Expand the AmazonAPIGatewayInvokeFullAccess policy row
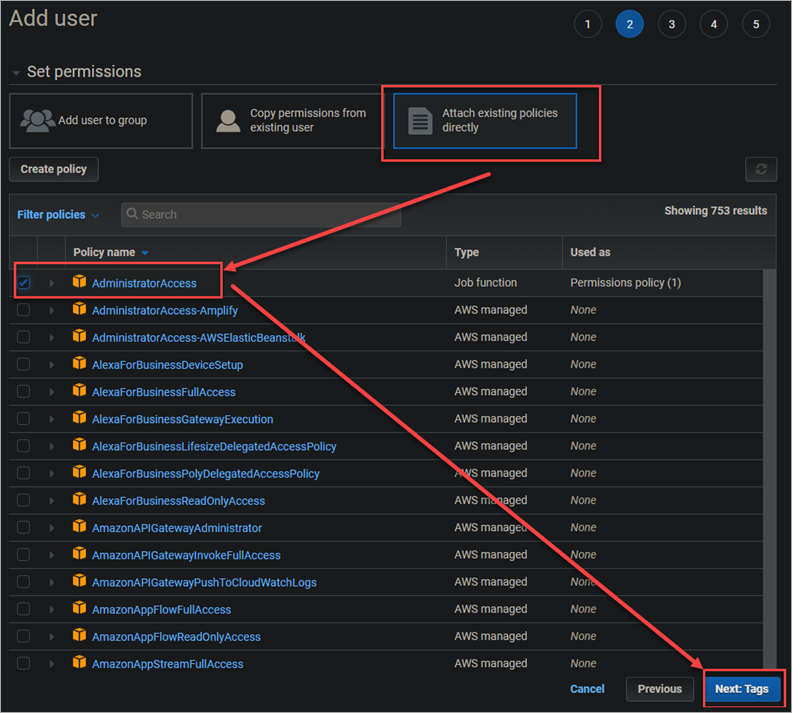This screenshot has width=792, height=713. tap(52, 555)
